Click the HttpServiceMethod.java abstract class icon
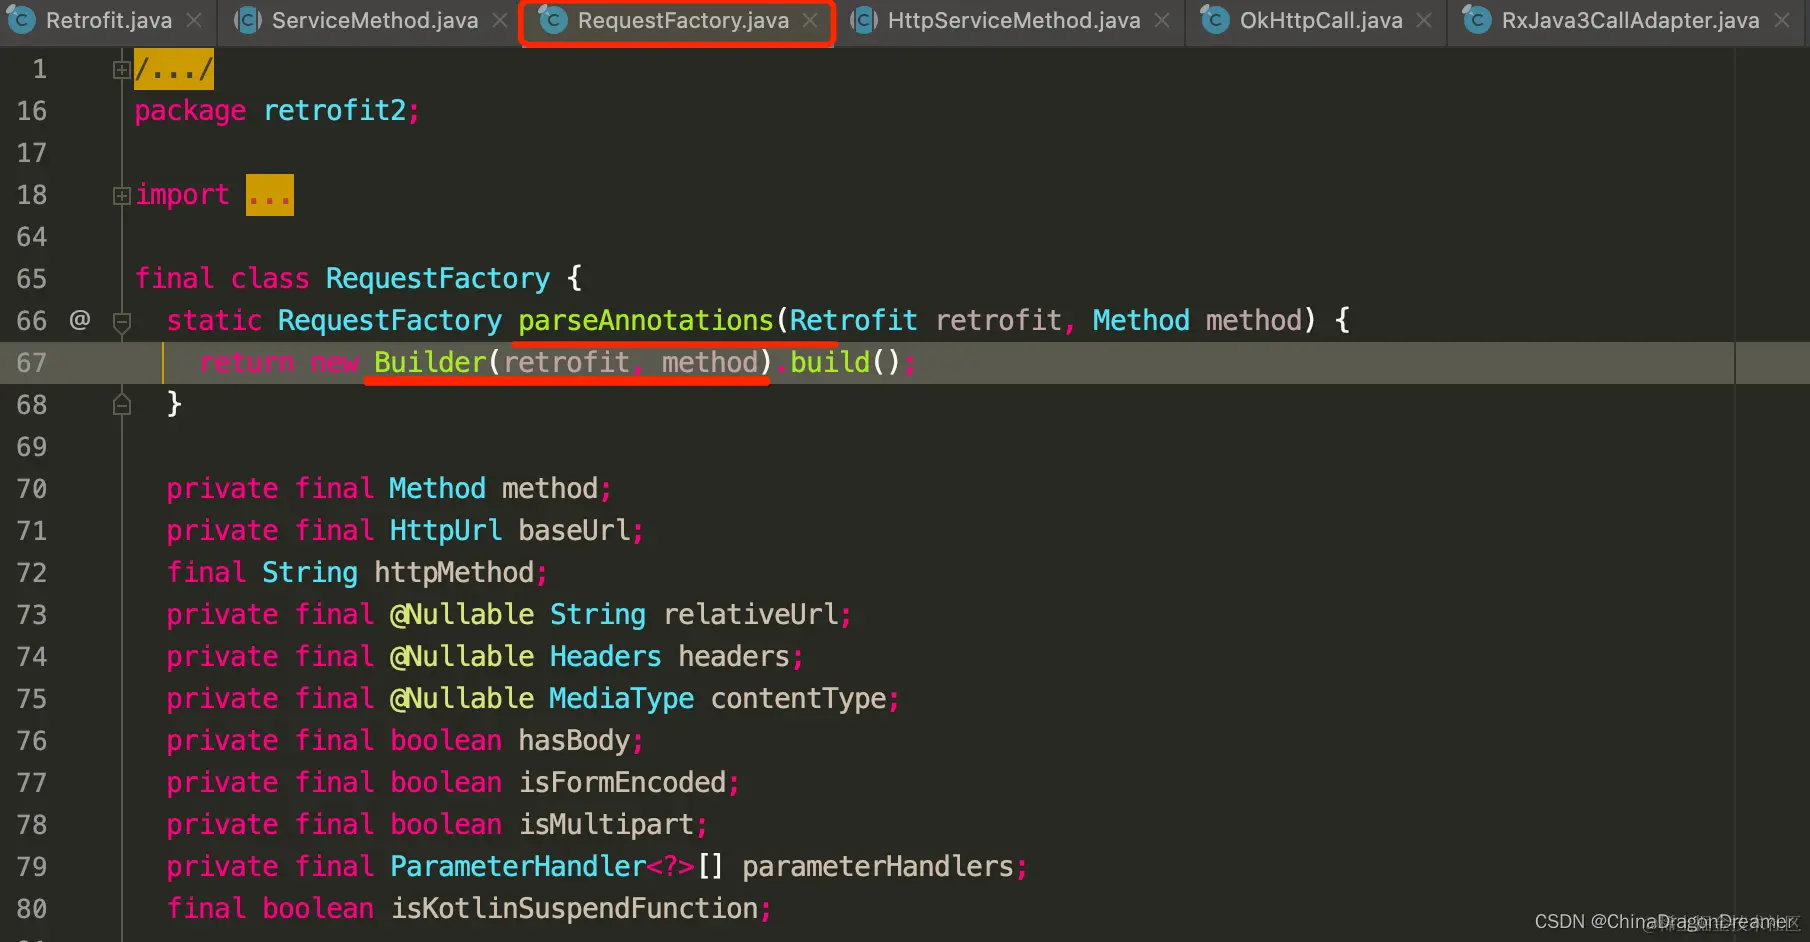 click(863, 20)
